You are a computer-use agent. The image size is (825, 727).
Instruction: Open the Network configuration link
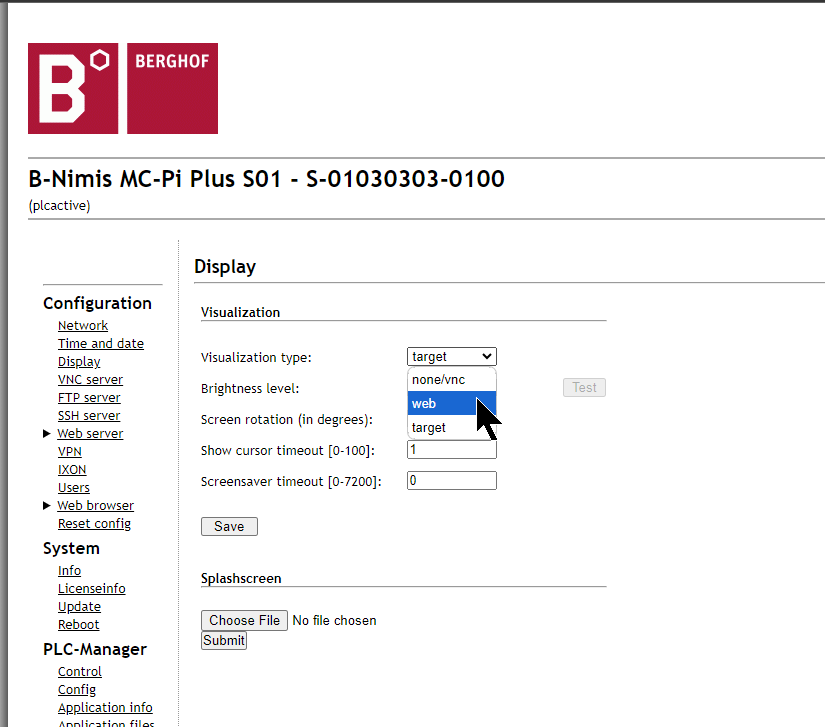(x=83, y=326)
